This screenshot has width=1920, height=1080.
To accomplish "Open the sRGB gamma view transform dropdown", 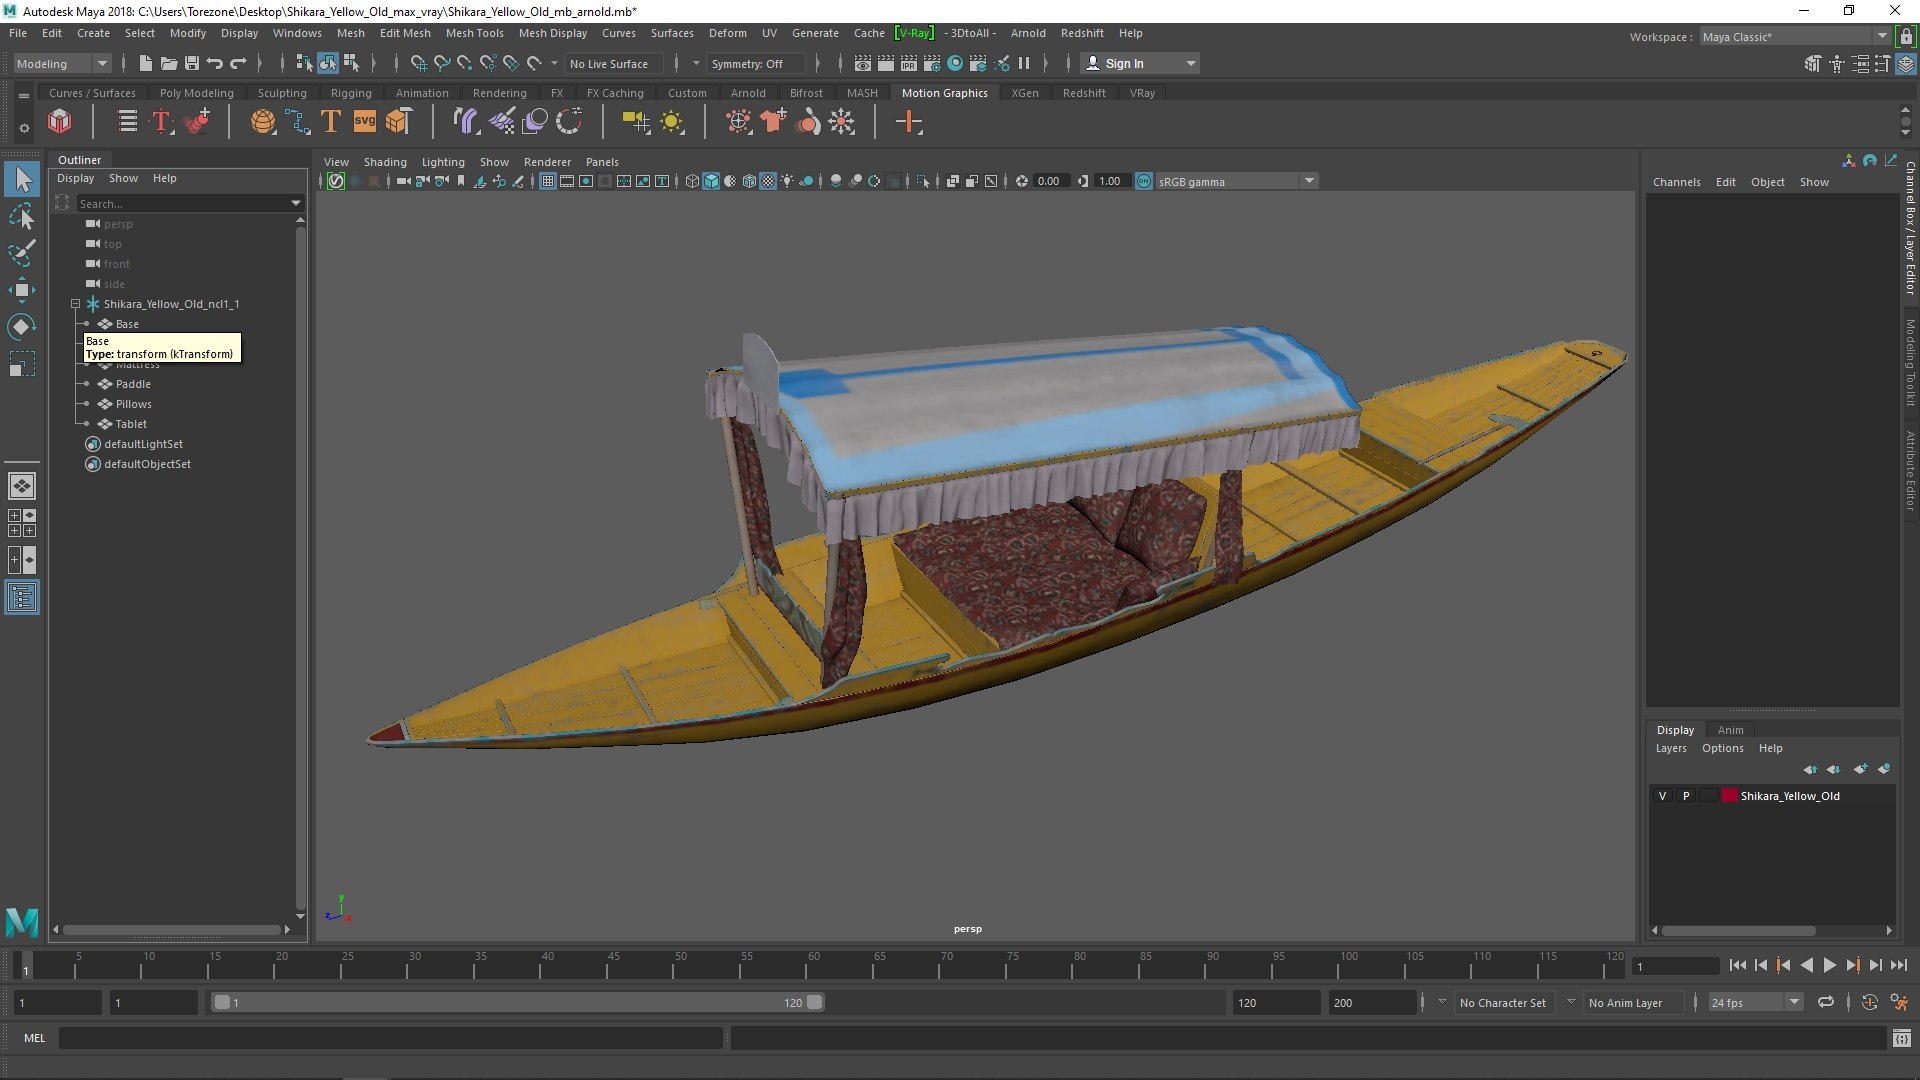I will (x=1237, y=181).
